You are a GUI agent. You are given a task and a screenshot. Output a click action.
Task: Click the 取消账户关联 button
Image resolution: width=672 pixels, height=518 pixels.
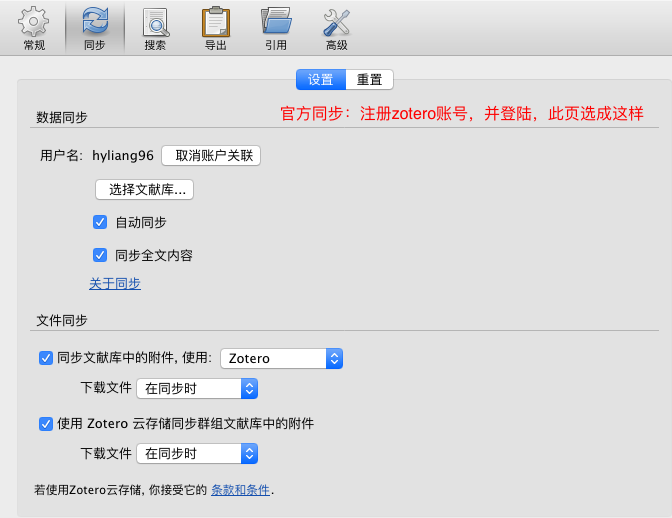click(x=210, y=155)
